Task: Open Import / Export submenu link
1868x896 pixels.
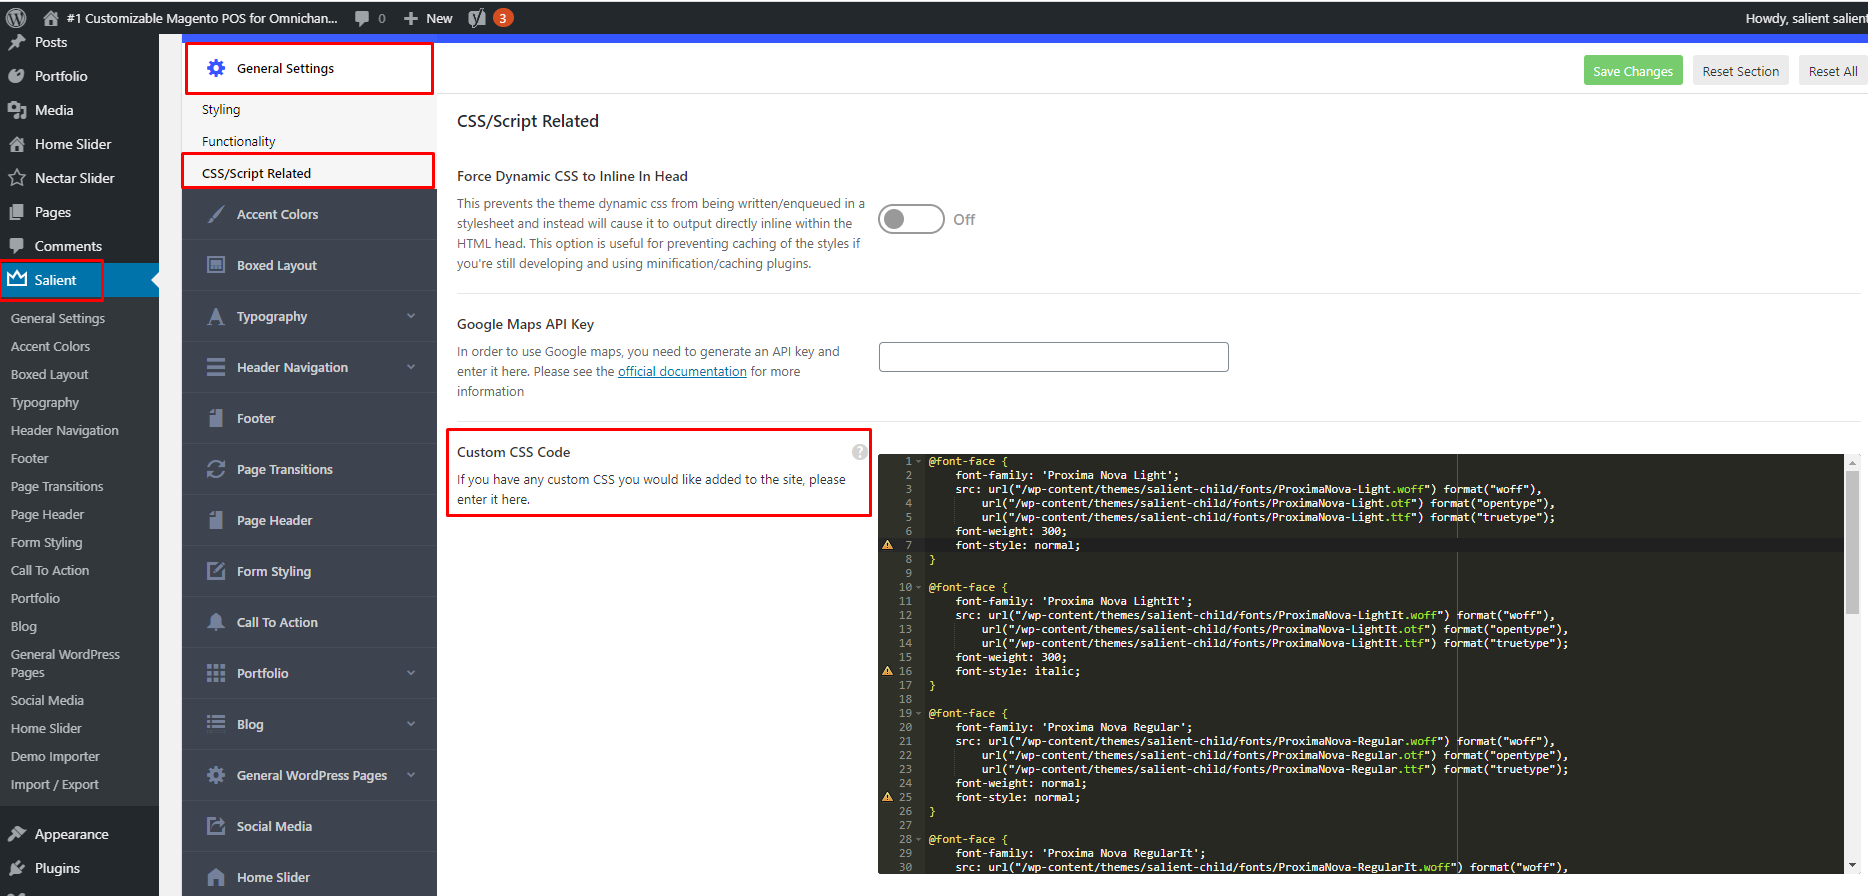Action: point(54,784)
